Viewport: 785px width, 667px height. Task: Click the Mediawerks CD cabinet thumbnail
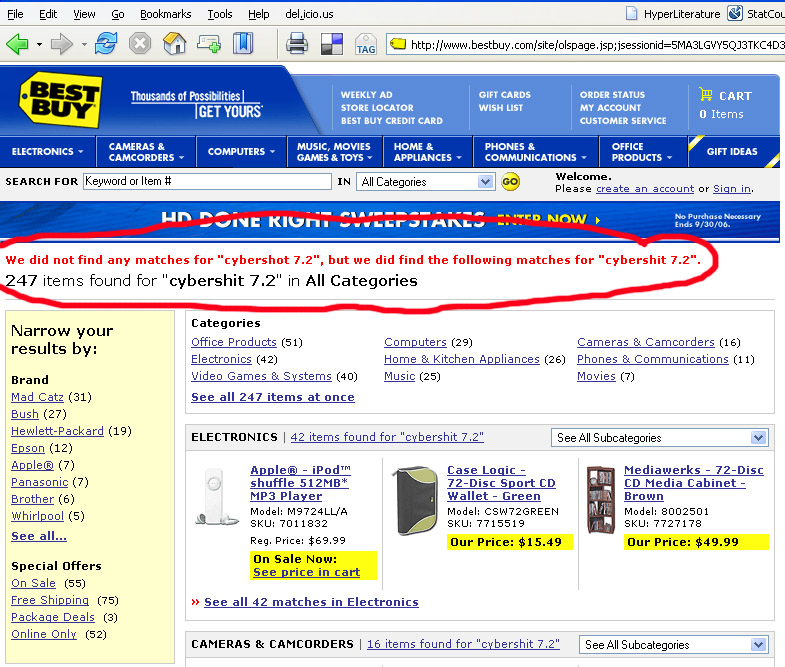(x=601, y=500)
